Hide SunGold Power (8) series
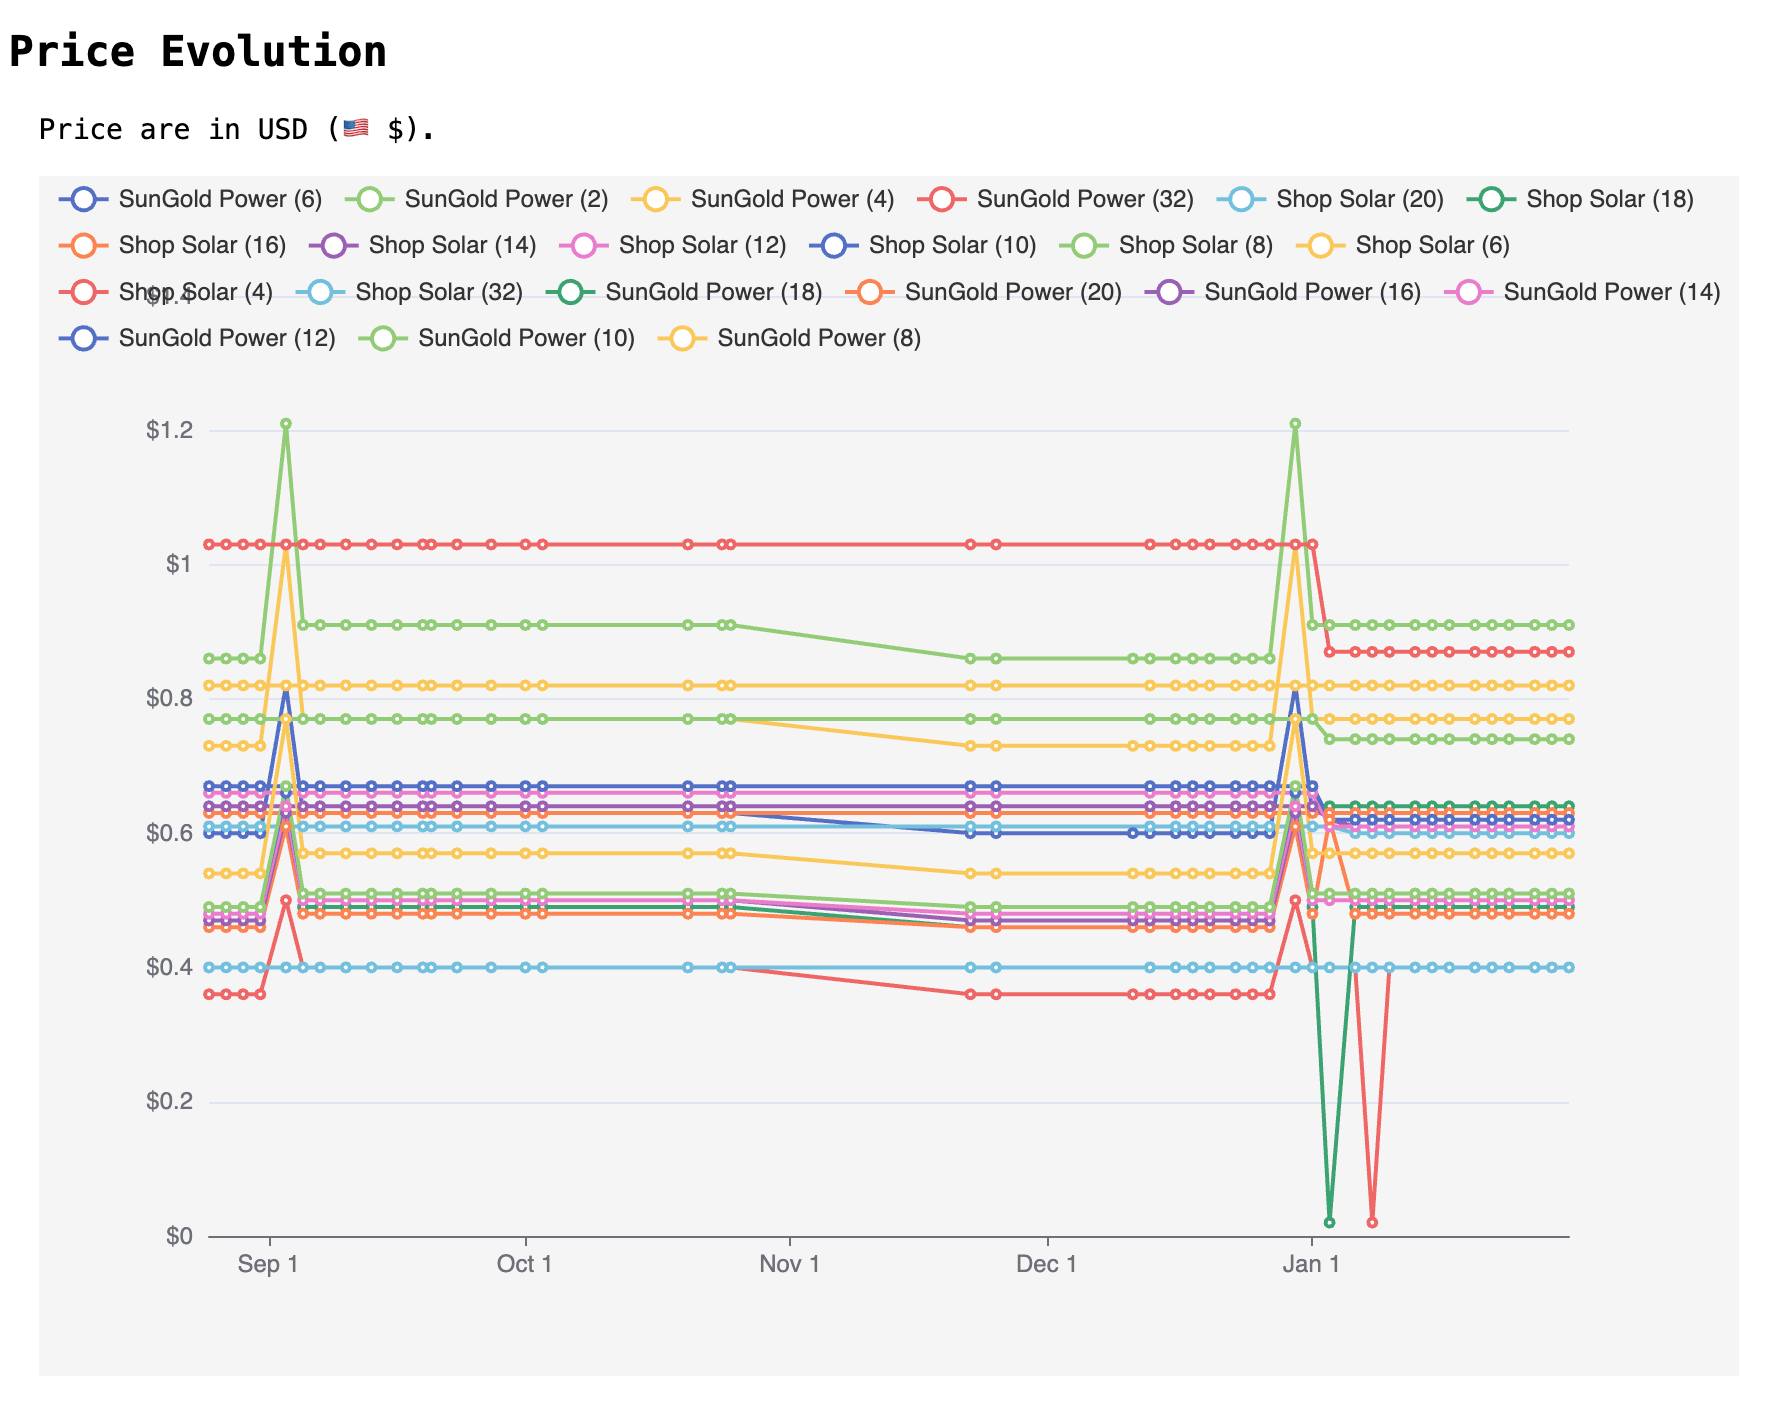This screenshot has height=1408, width=1766. click(790, 338)
